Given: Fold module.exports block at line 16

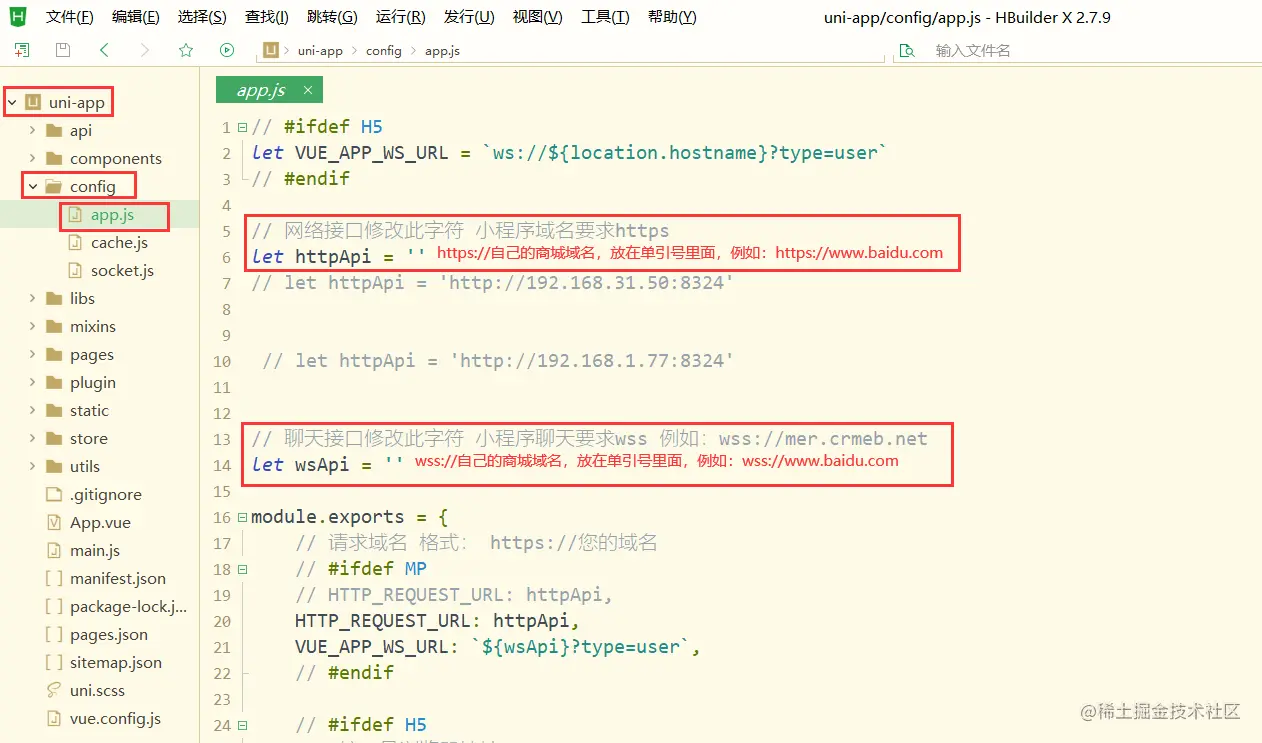Looking at the screenshot, I should coord(242,518).
